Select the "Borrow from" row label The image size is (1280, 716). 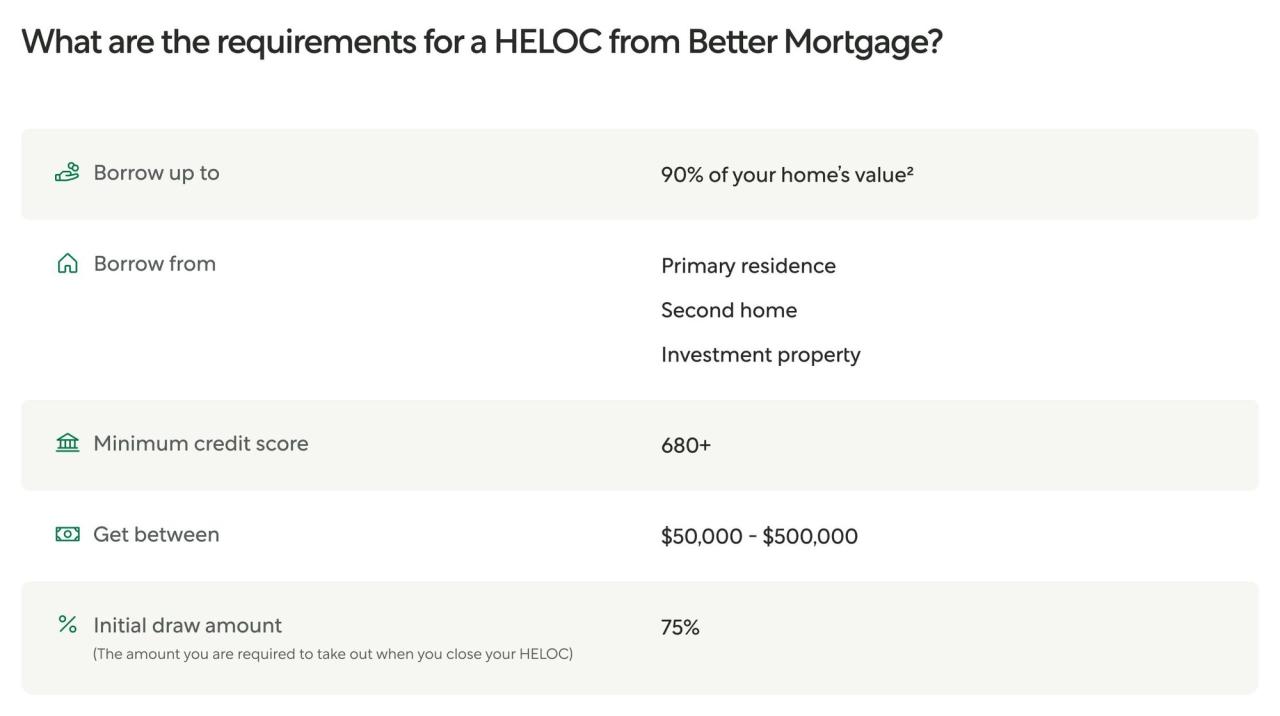[154, 264]
